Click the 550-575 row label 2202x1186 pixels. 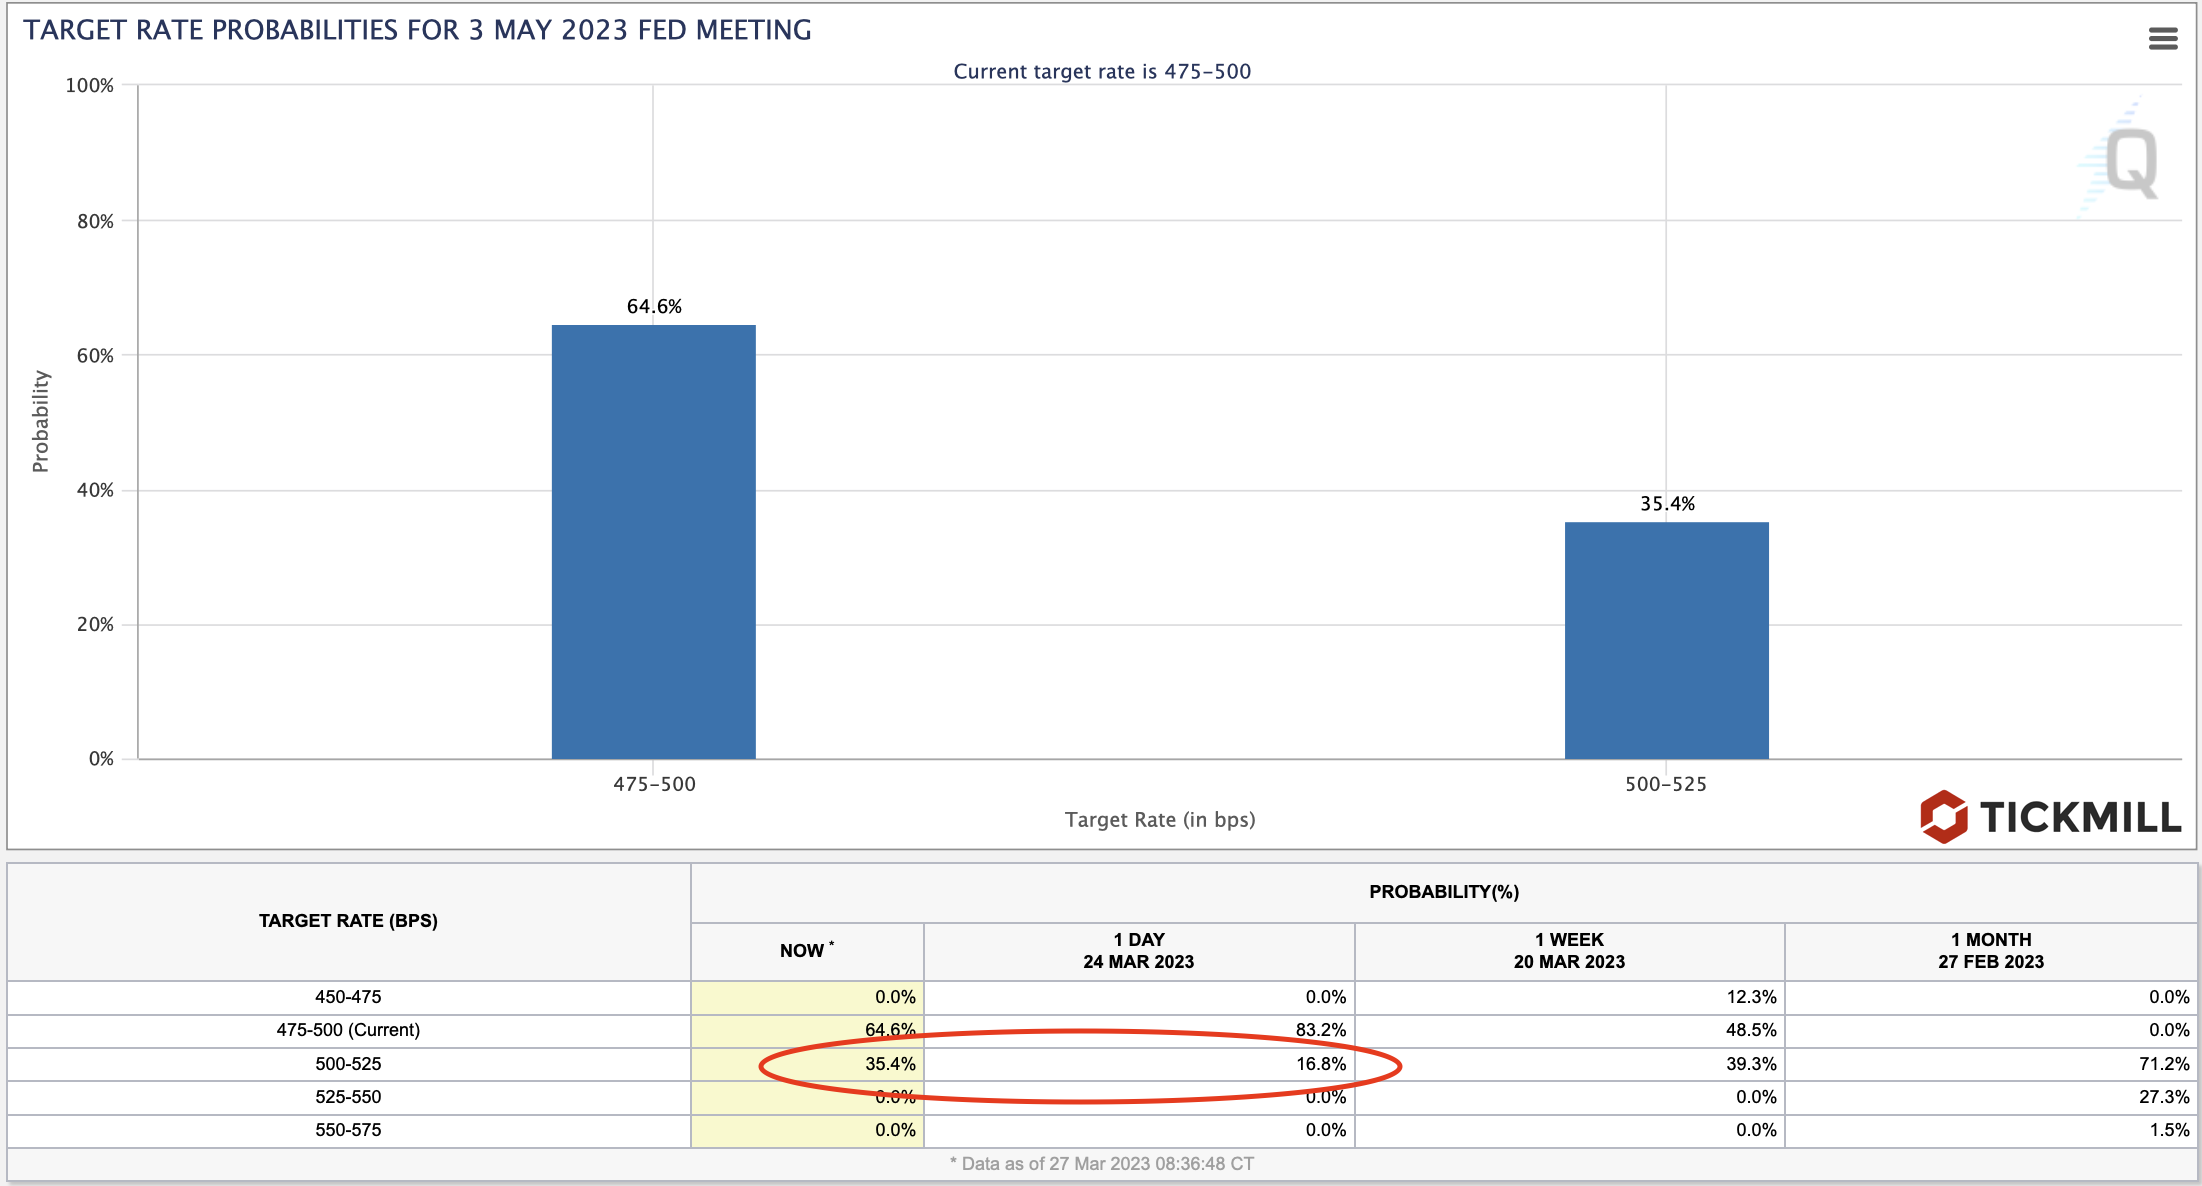(348, 1130)
